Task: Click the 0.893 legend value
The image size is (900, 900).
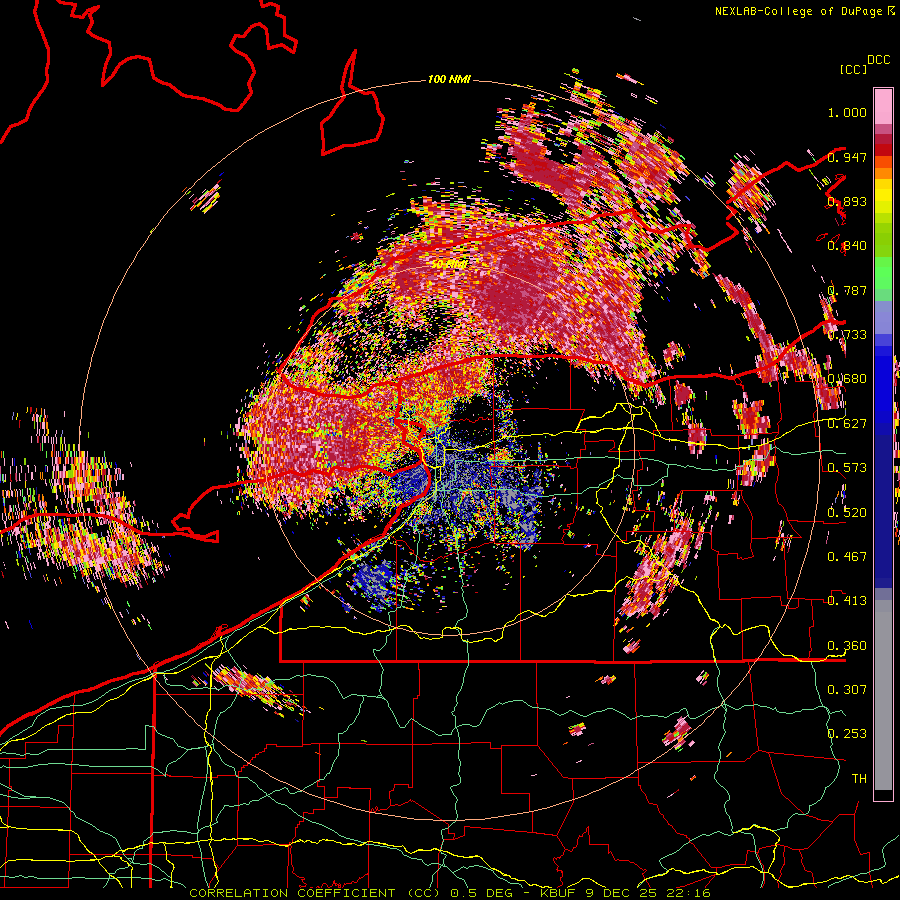Action: (847, 201)
